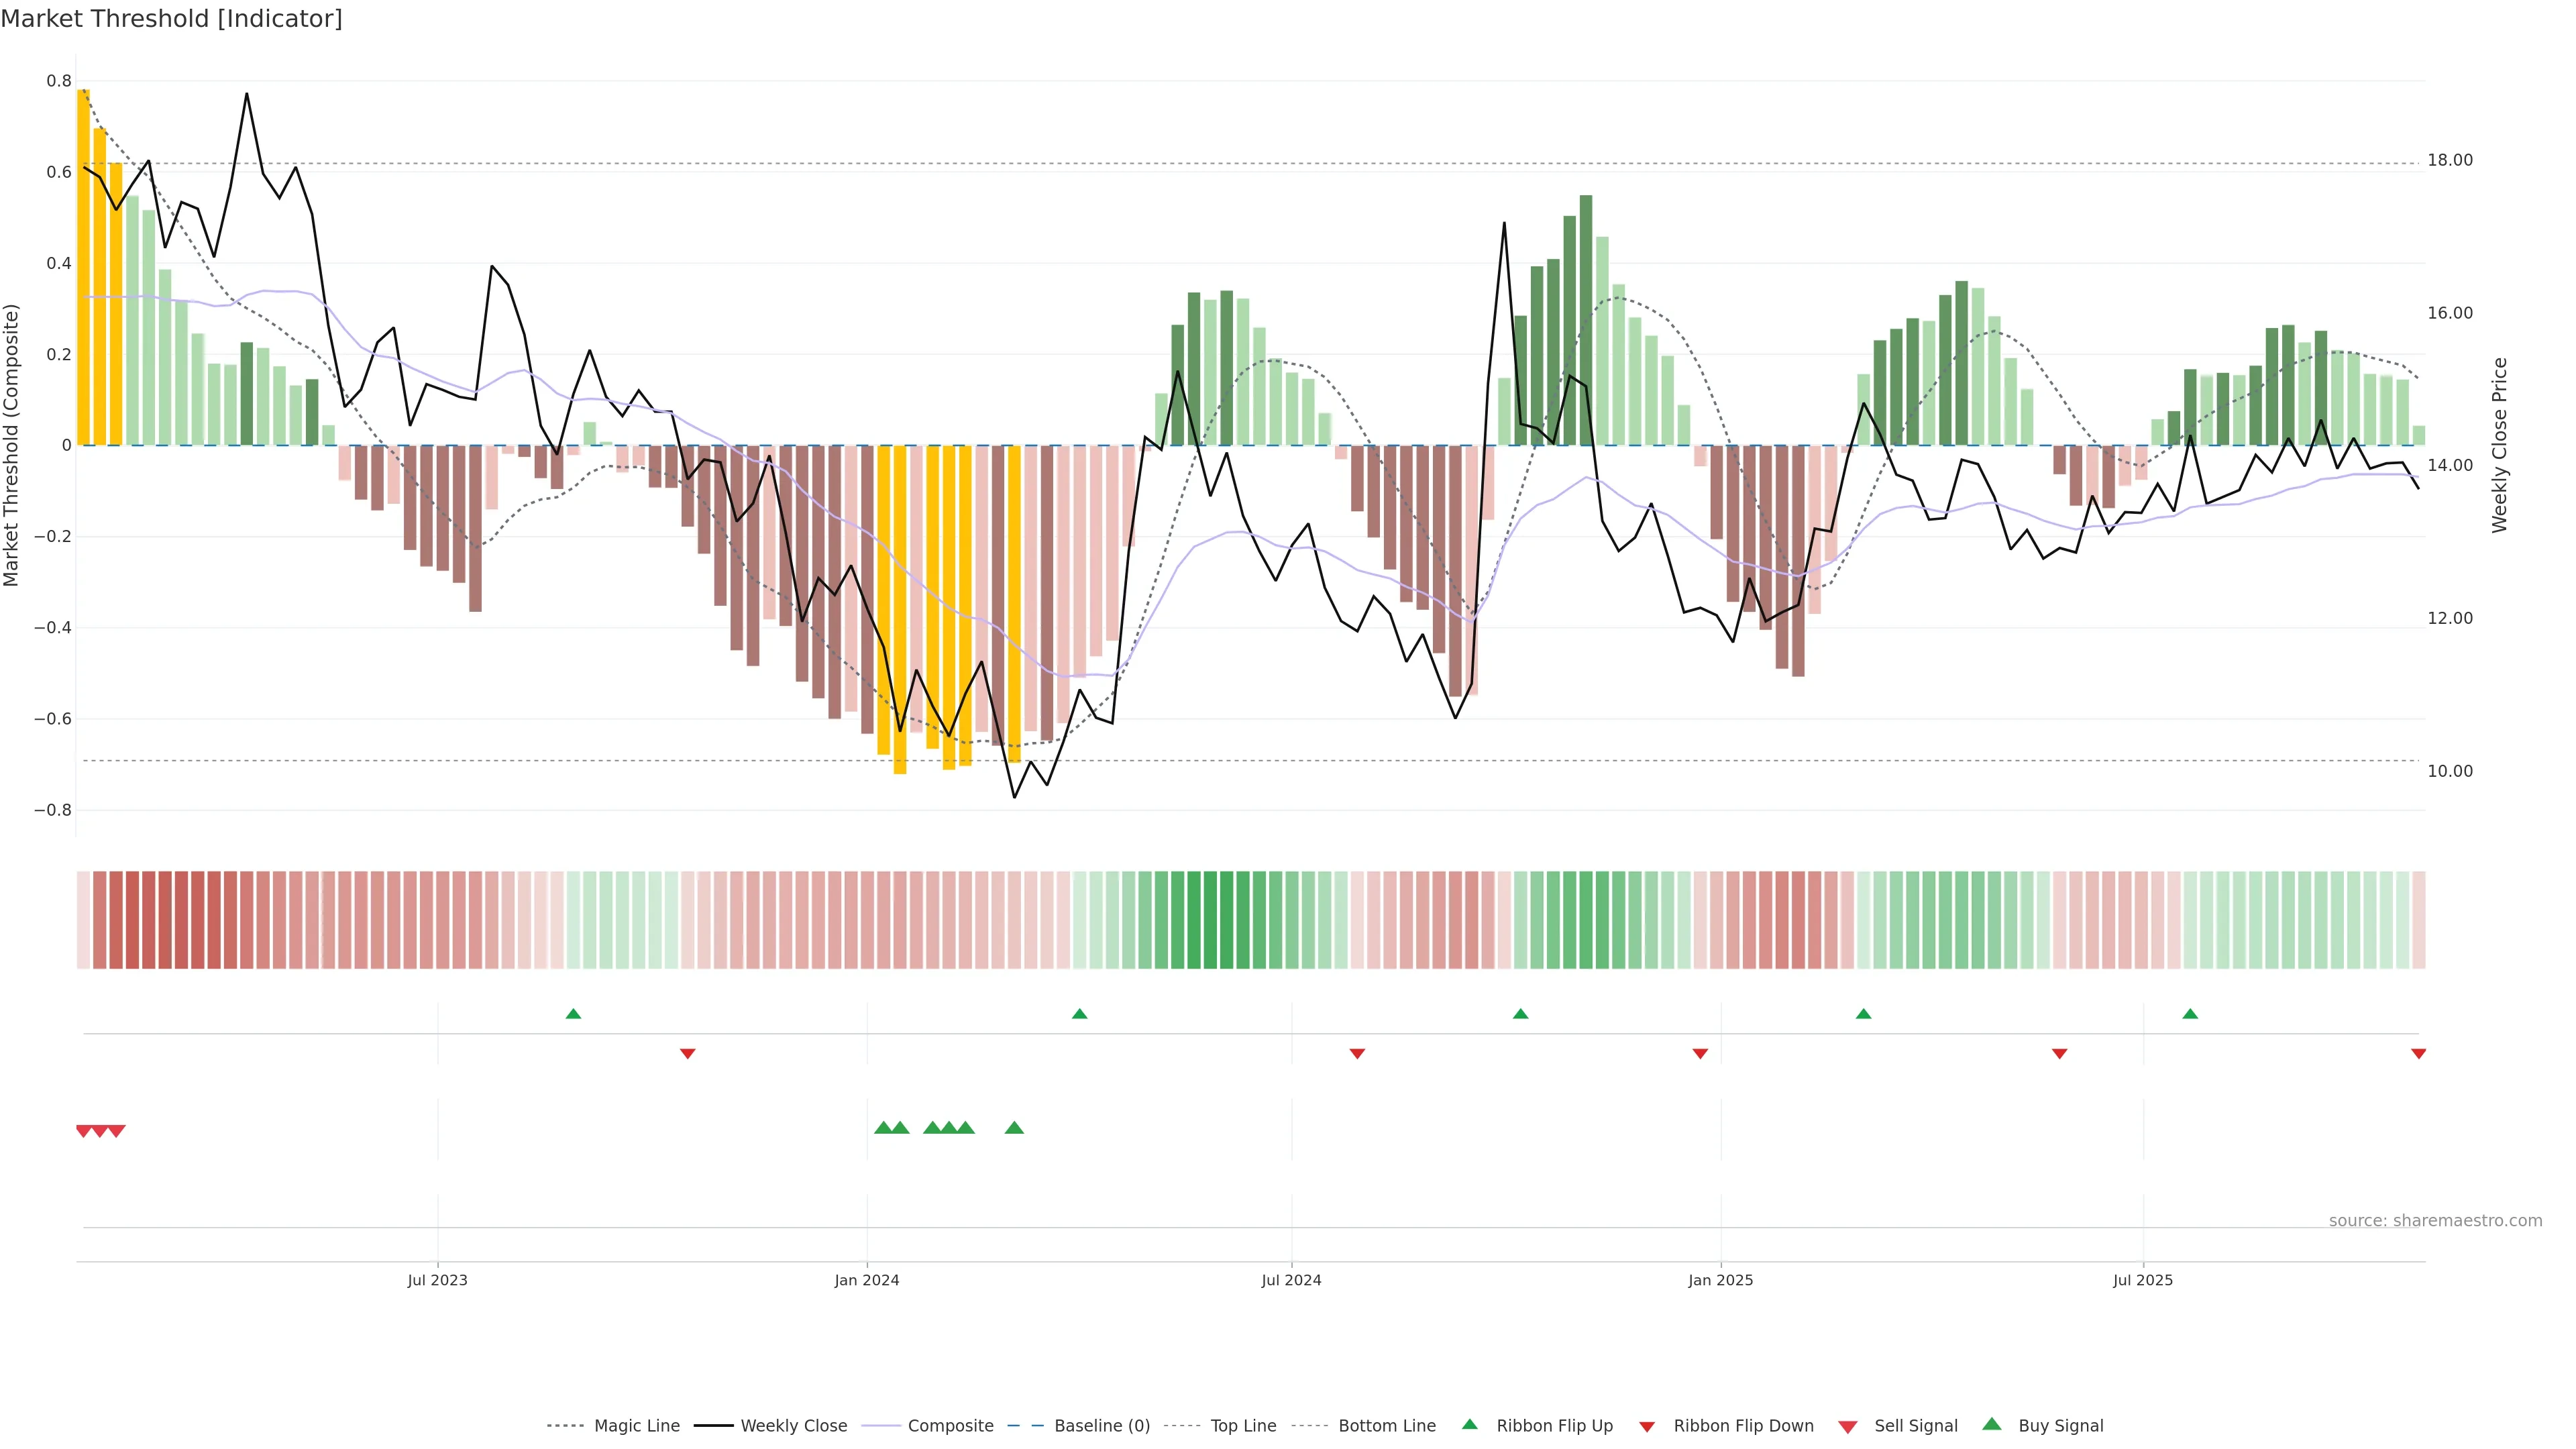Click the green Ribbon Flip Up legend icon
This screenshot has width=2576, height=1449.
[1470, 1425]
